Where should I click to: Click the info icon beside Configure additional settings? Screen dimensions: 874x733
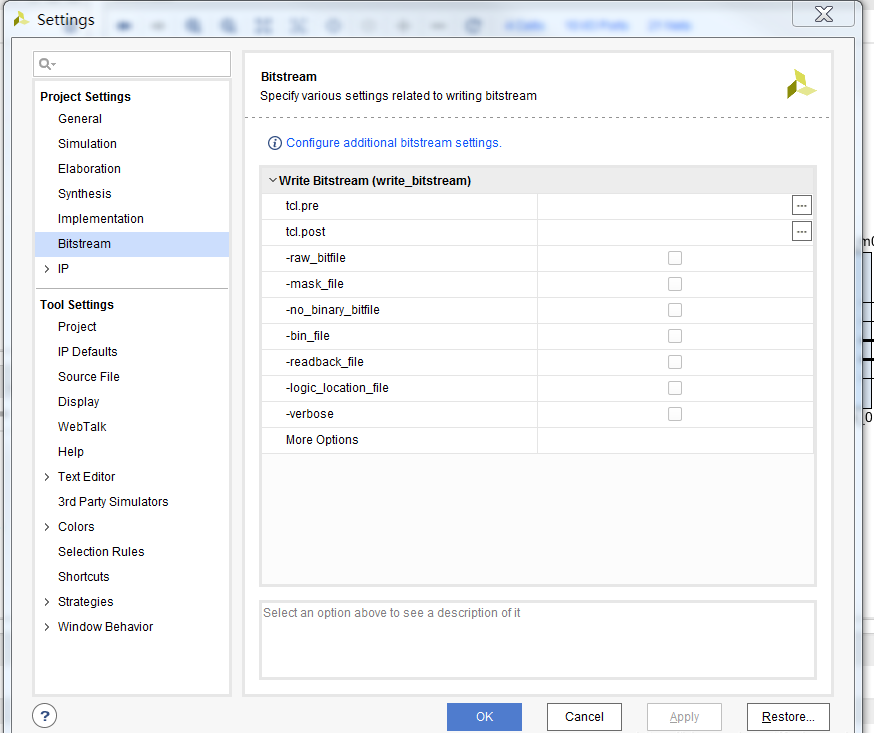(275, 143)
